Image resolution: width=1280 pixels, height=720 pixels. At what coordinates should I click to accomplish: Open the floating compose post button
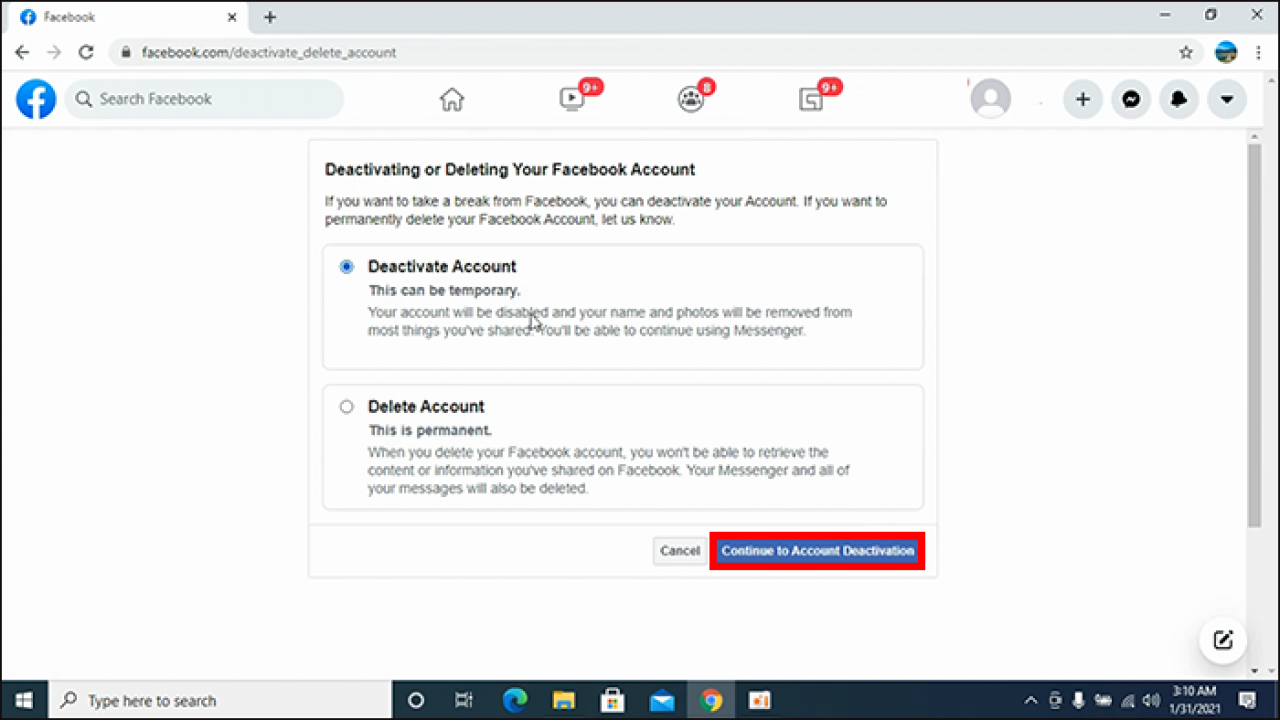tap(1223, 640)
